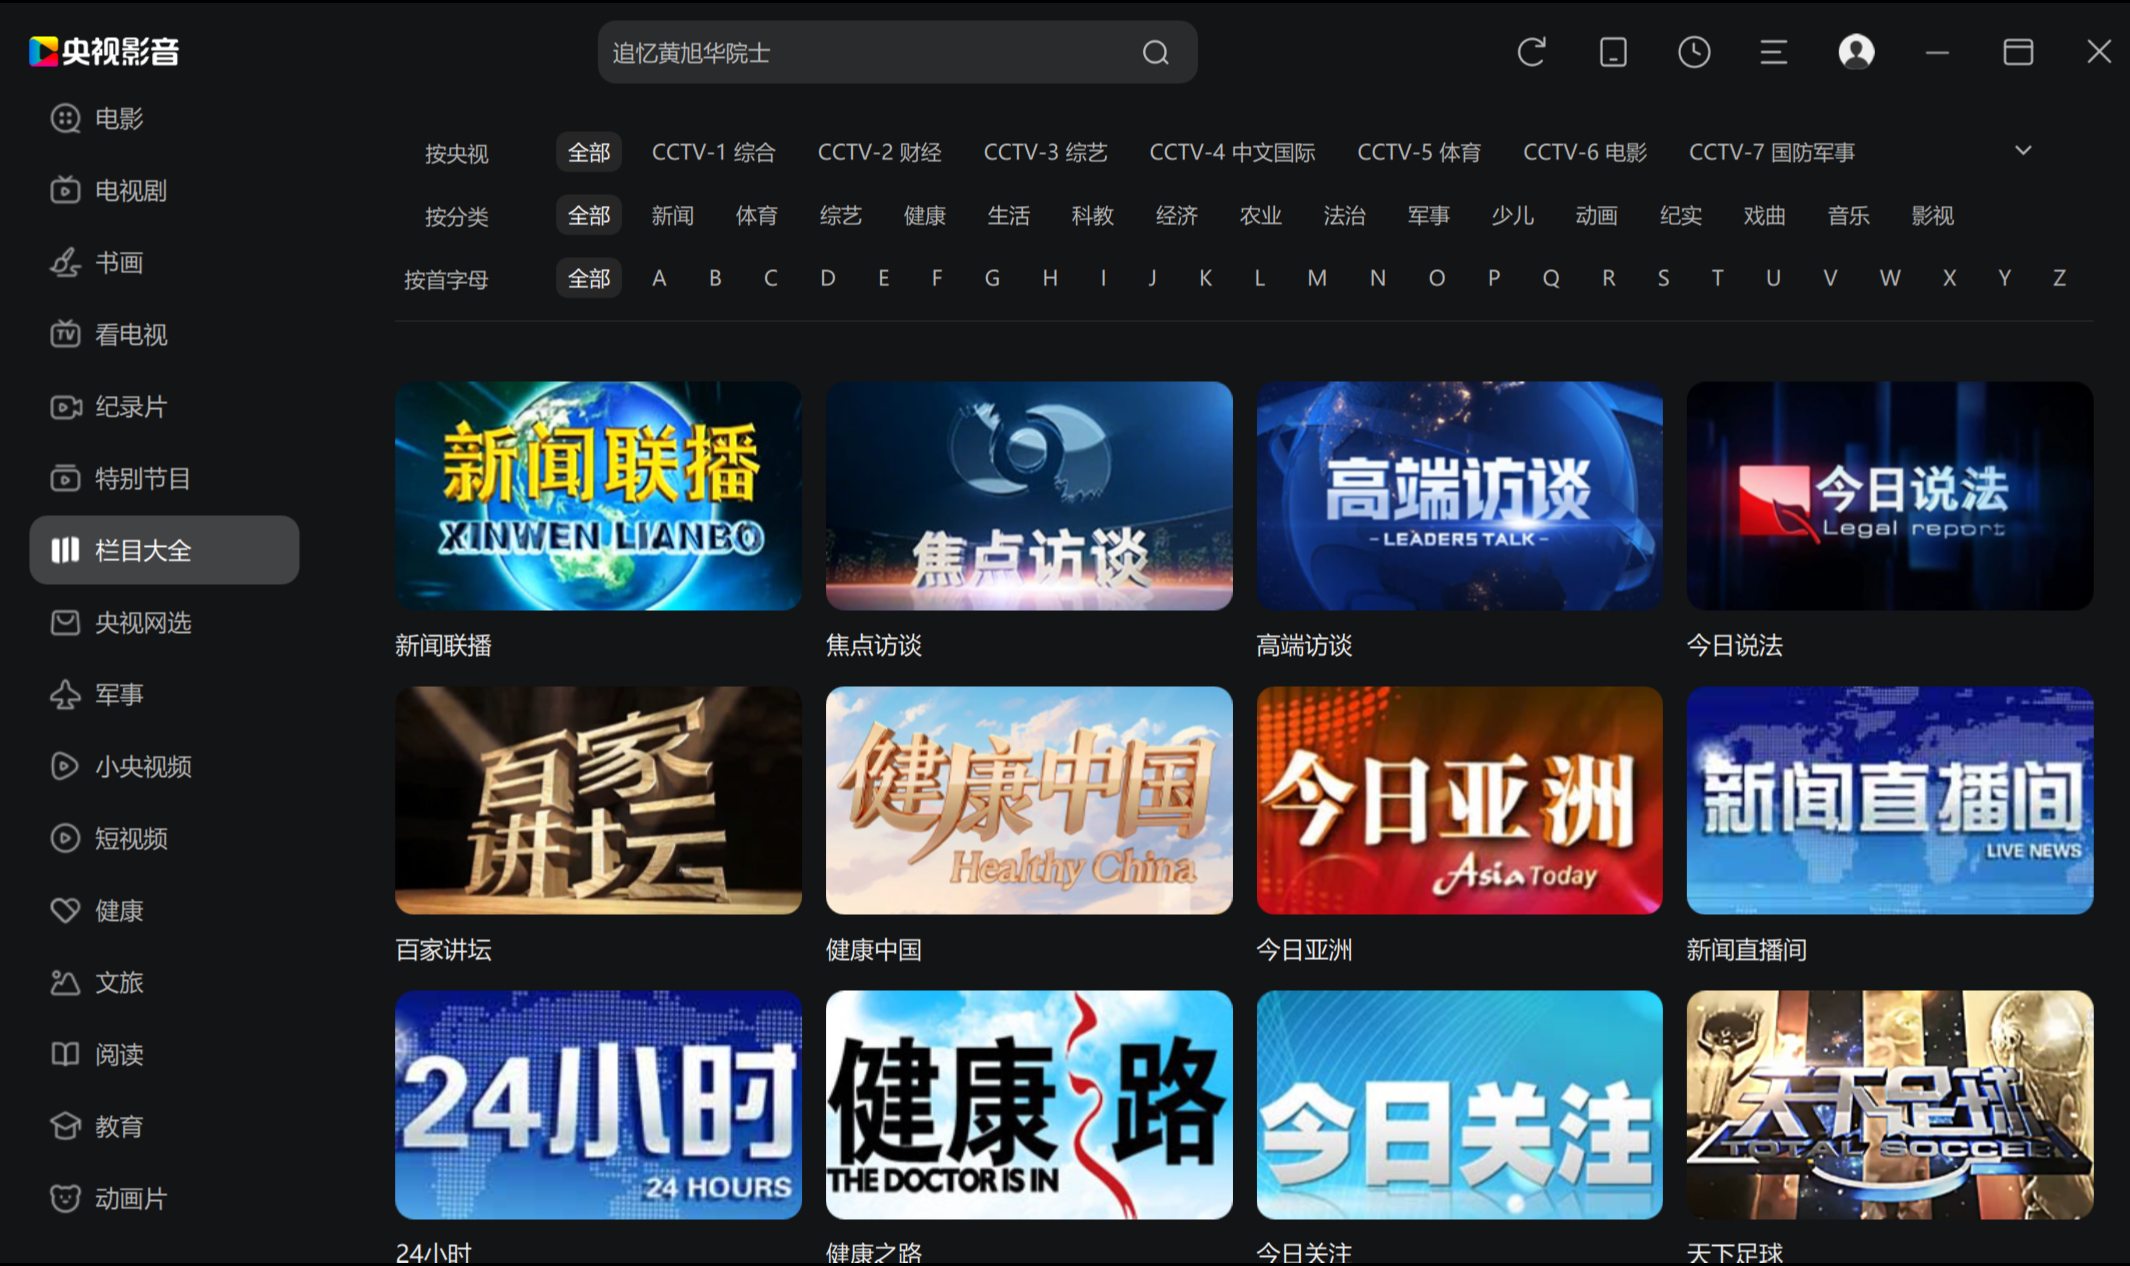This screenshot has width=2130, height=1266.
Task: Click the 今日说法 title text
Action: pos(1735,645)
